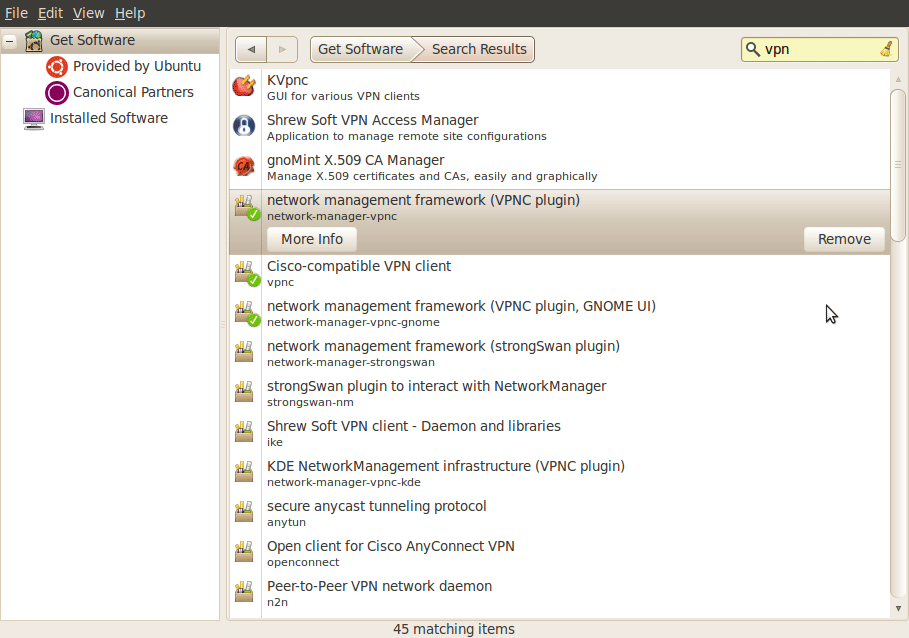Select 'Shrew Soft VPN client - Daemon and libraries'
Viewport: 909px width, 638px height.
413,426
